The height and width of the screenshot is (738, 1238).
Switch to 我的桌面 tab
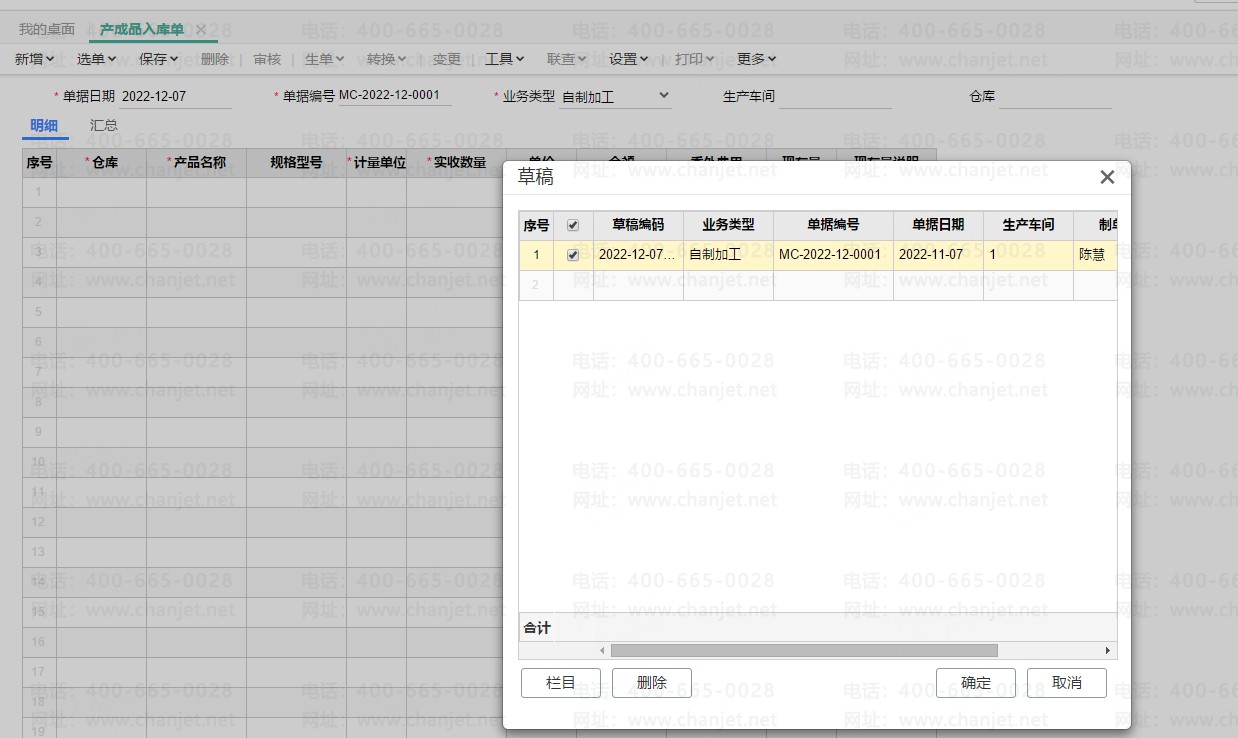click(47, 30)
